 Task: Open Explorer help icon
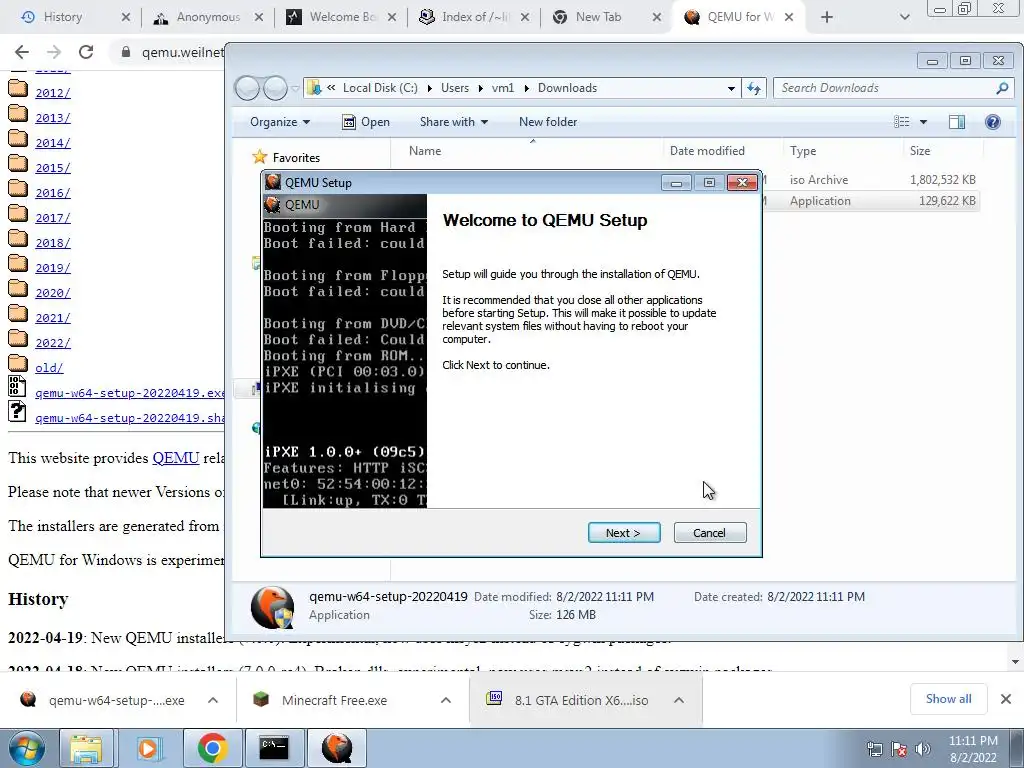(993, 122)
